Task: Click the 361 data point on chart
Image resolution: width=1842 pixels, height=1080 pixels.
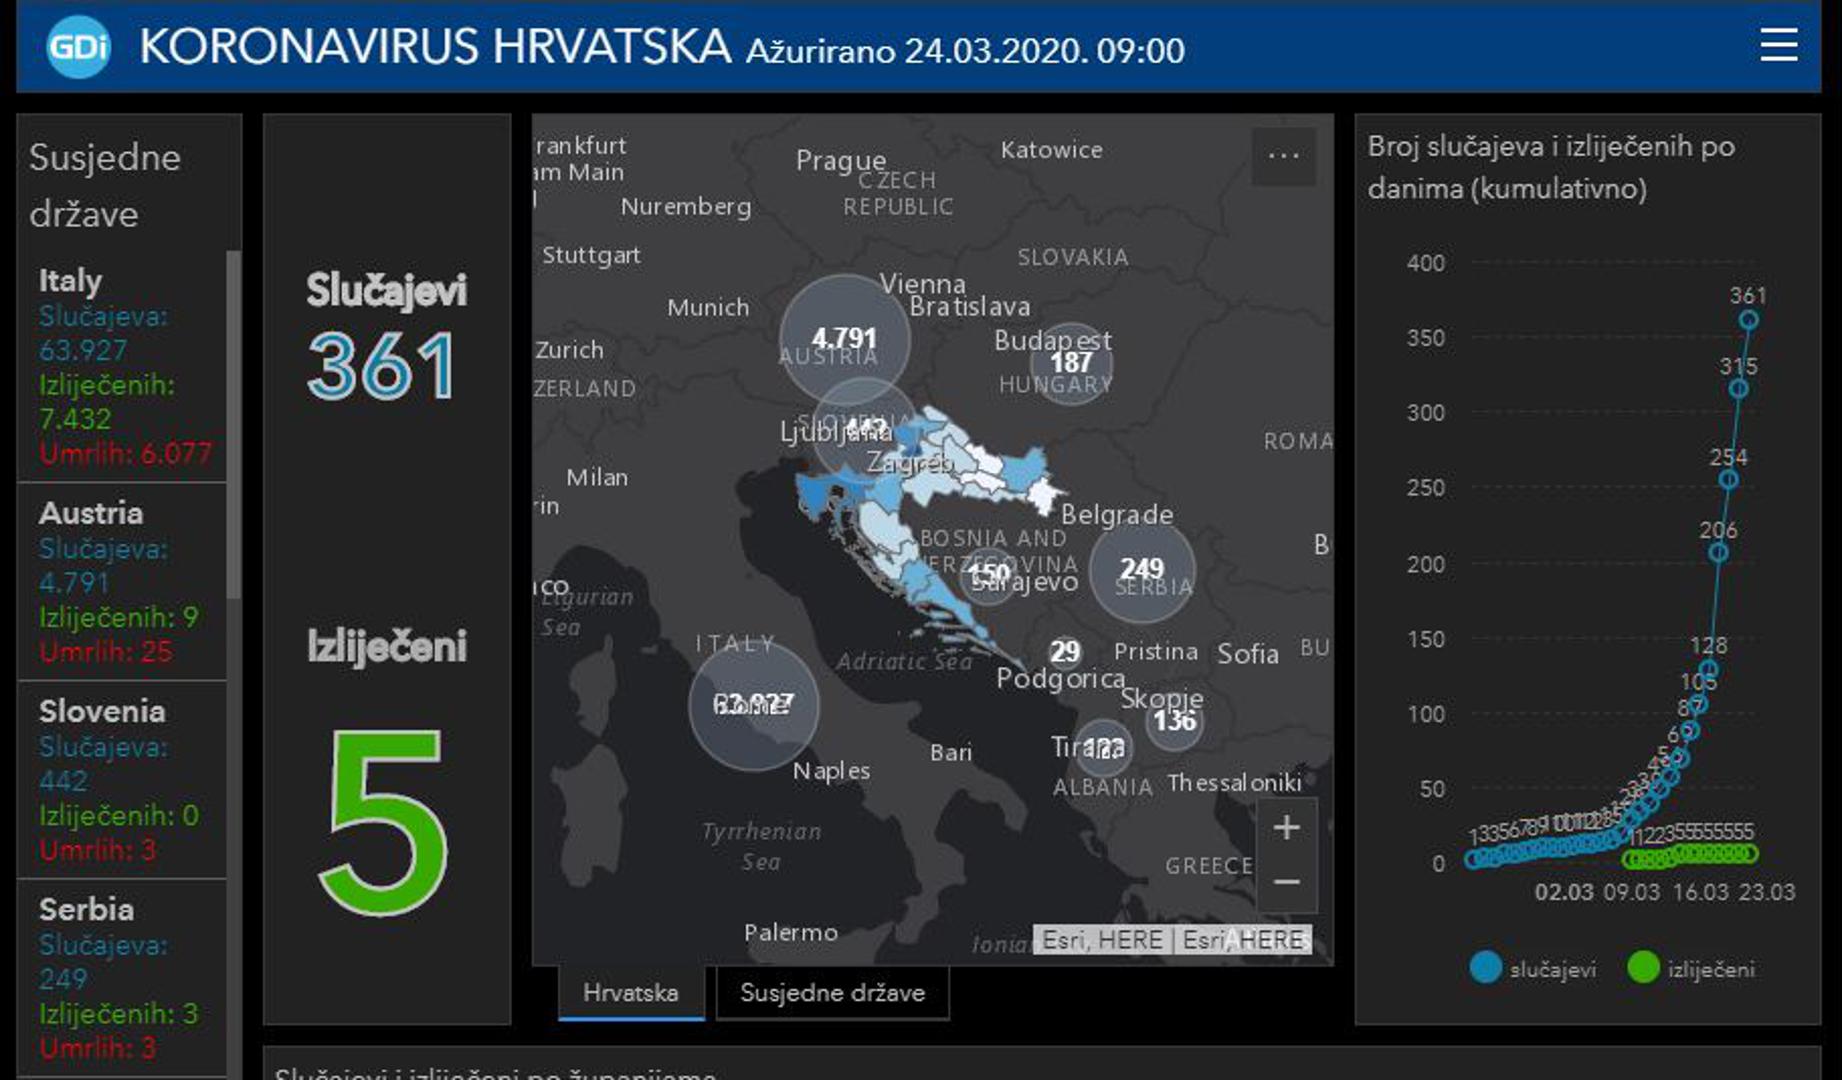Action: click(x=1748, y=320)
